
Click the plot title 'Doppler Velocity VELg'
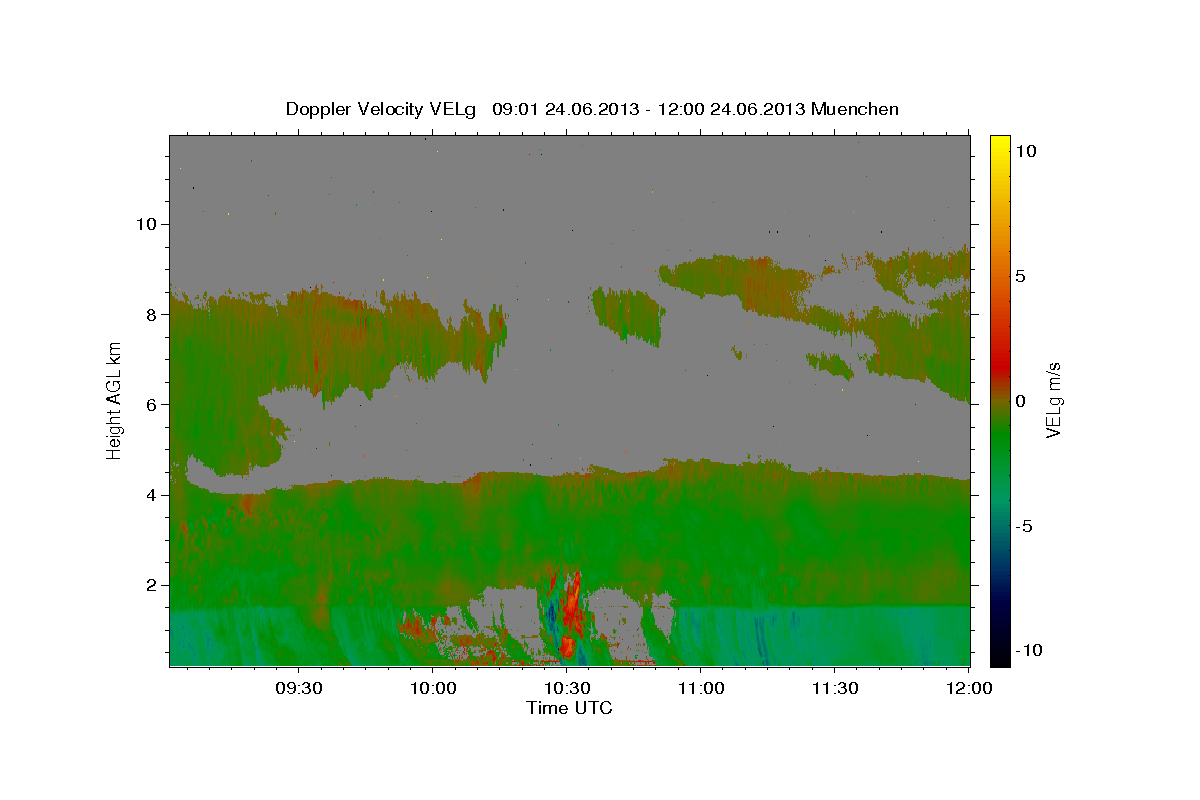pyautogui.click(x=382, y=109)
